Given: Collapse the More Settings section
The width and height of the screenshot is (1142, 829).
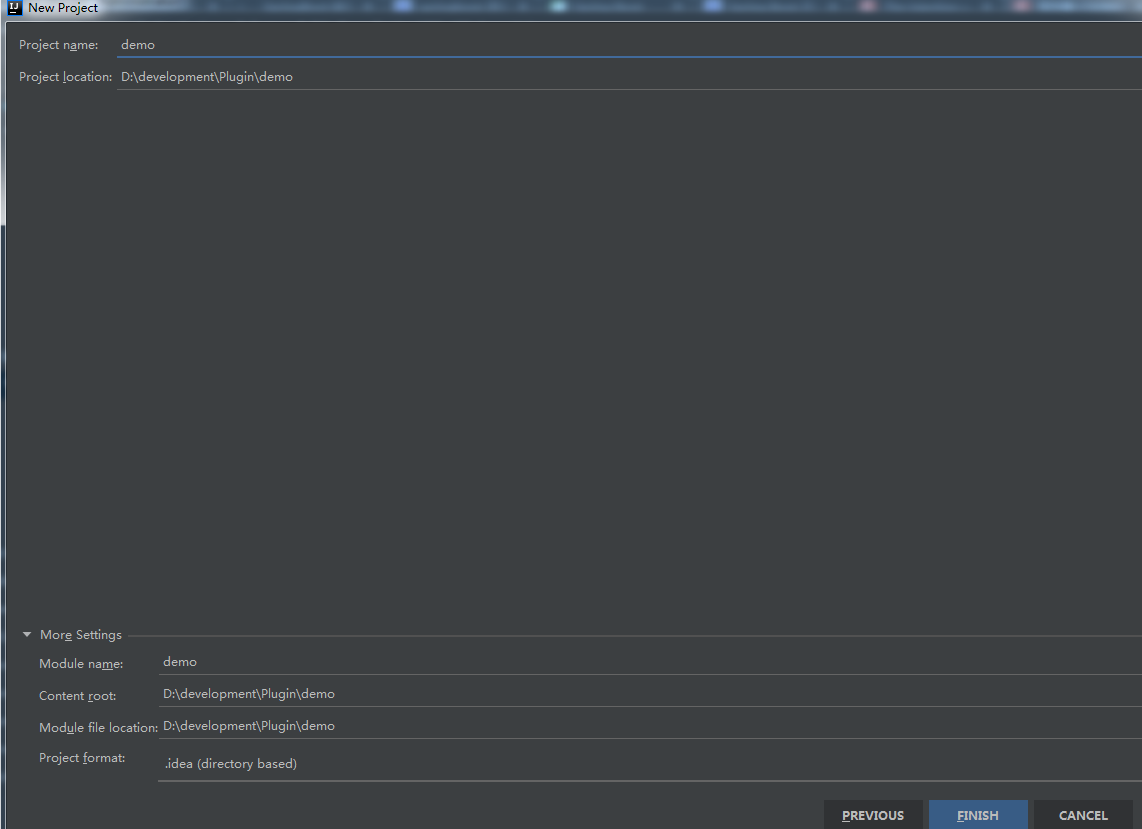Looking at the screenshot, I should pos(27,634).
